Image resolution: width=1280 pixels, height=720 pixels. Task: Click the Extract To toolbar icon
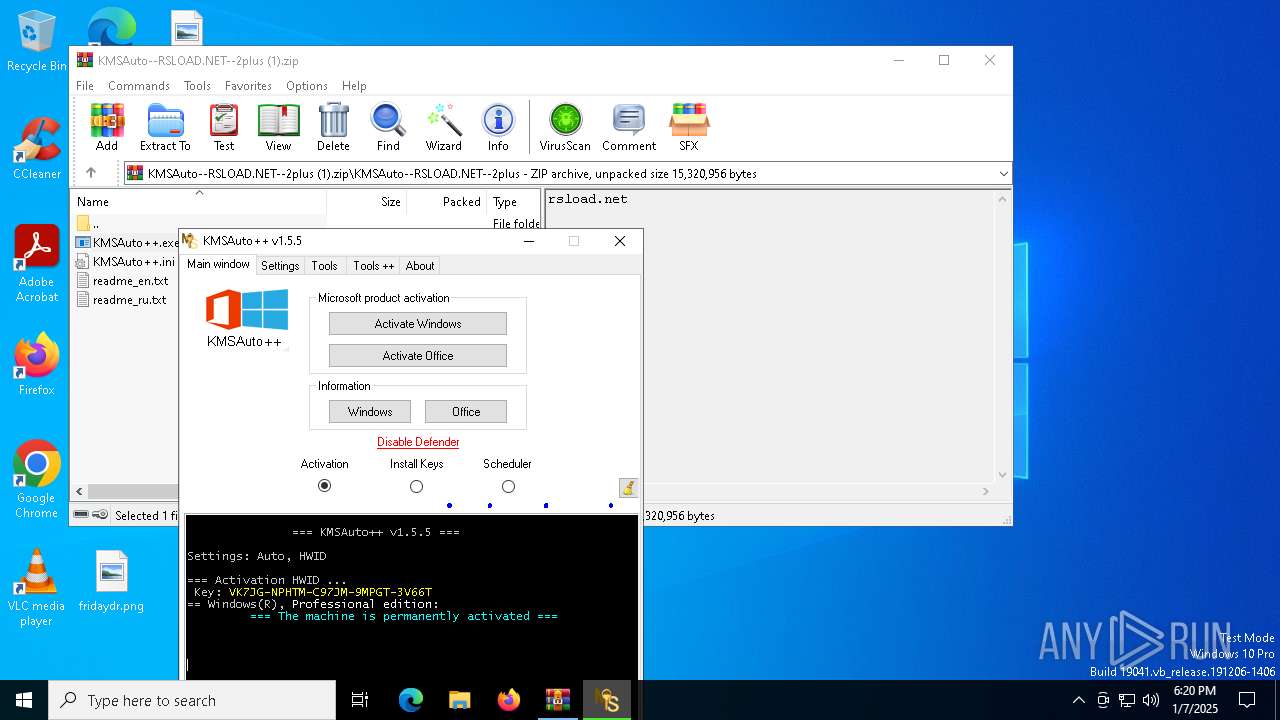[x=165, y=127]
